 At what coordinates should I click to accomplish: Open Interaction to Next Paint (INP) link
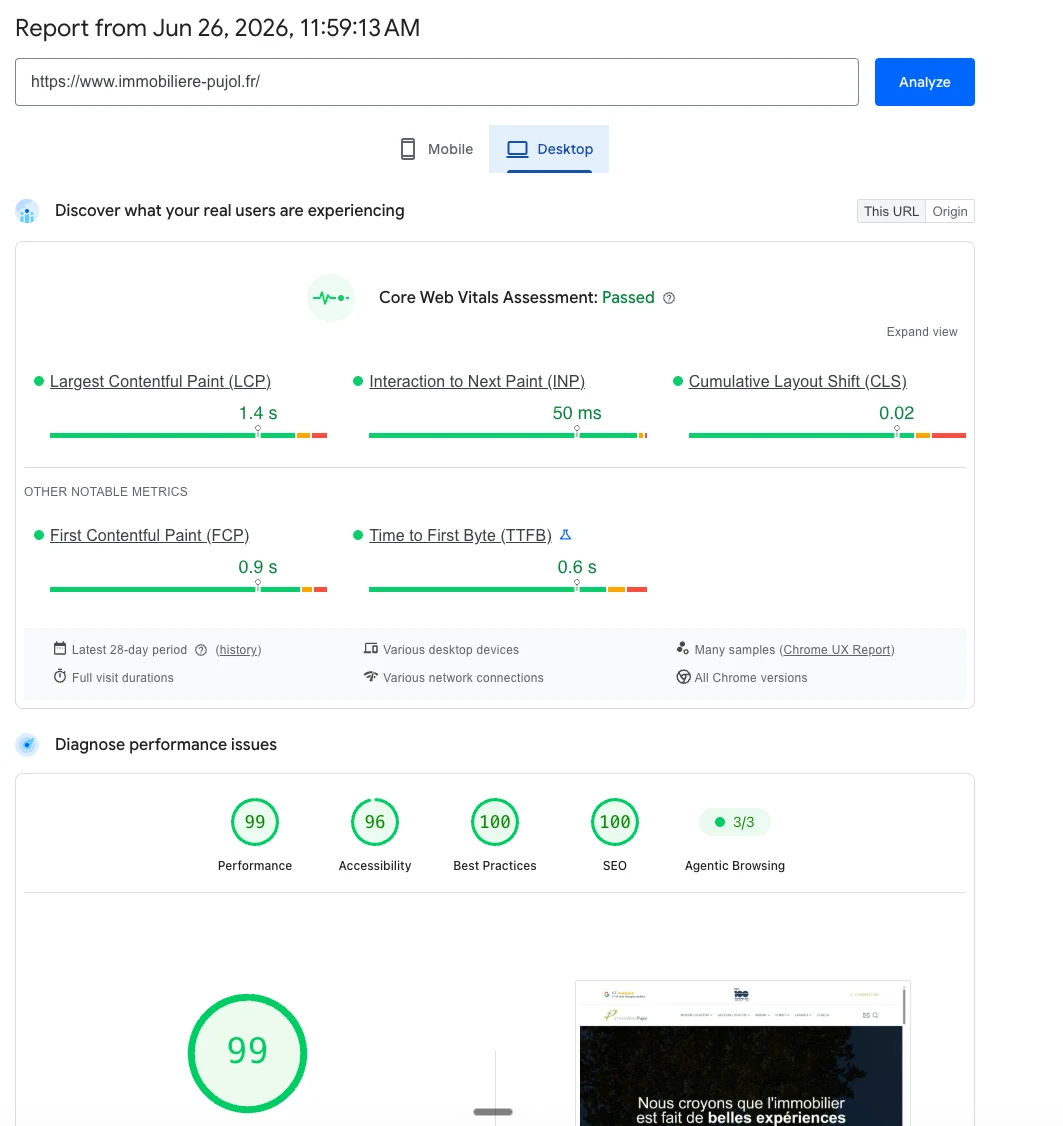[477, 381]
